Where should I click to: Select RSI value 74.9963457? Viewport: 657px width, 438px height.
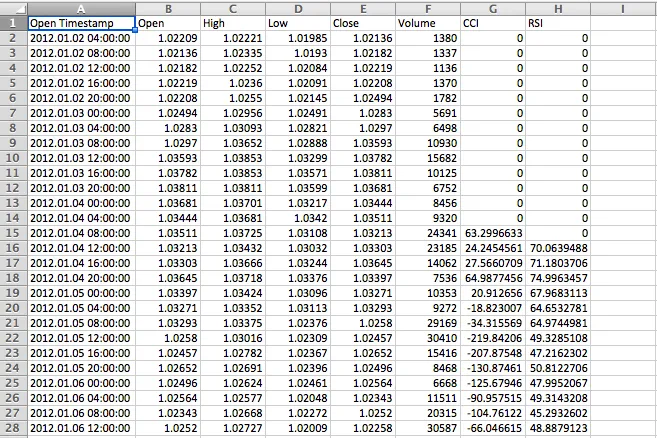pyautogui.click(x=558, y=278)
